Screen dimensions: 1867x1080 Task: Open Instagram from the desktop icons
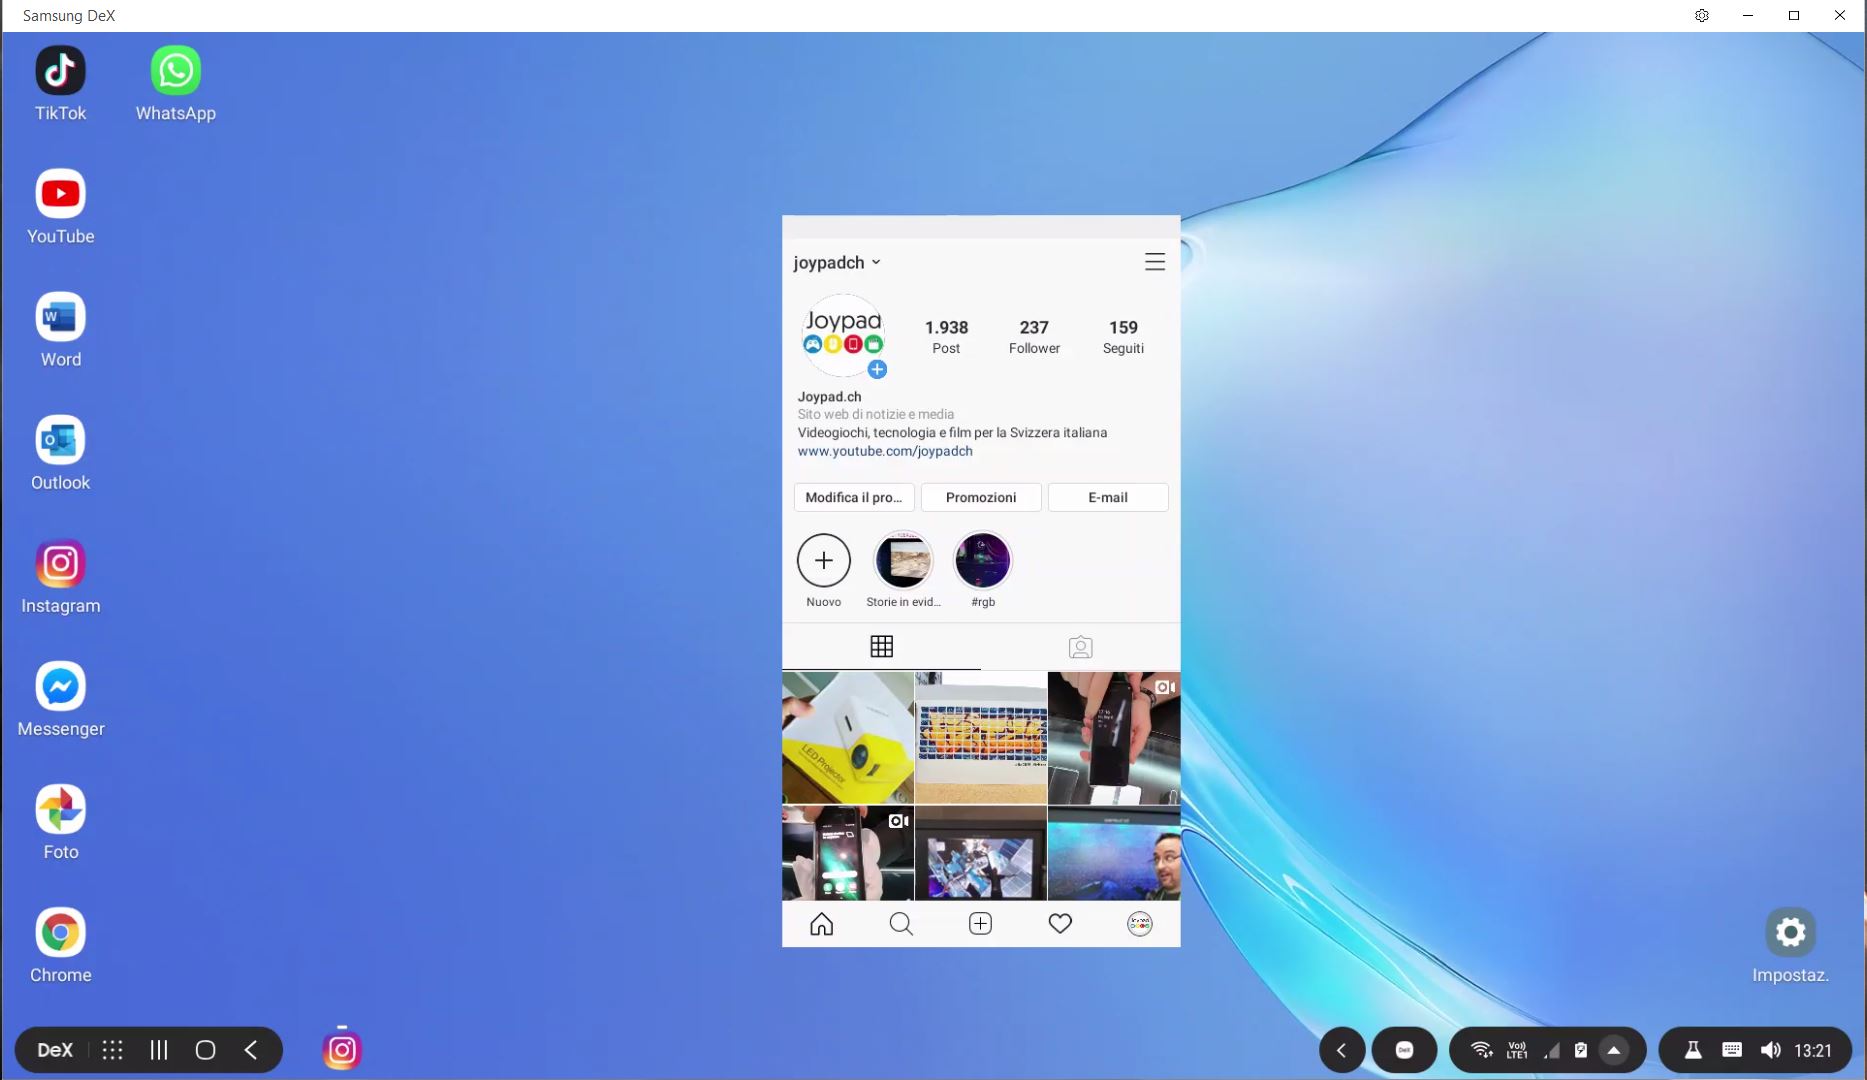(60, 563)
